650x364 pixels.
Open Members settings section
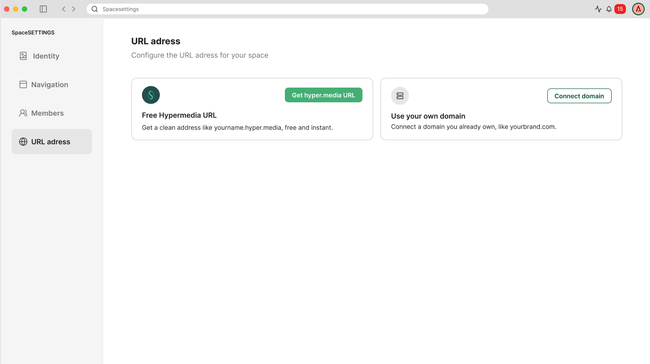point(52,113)
